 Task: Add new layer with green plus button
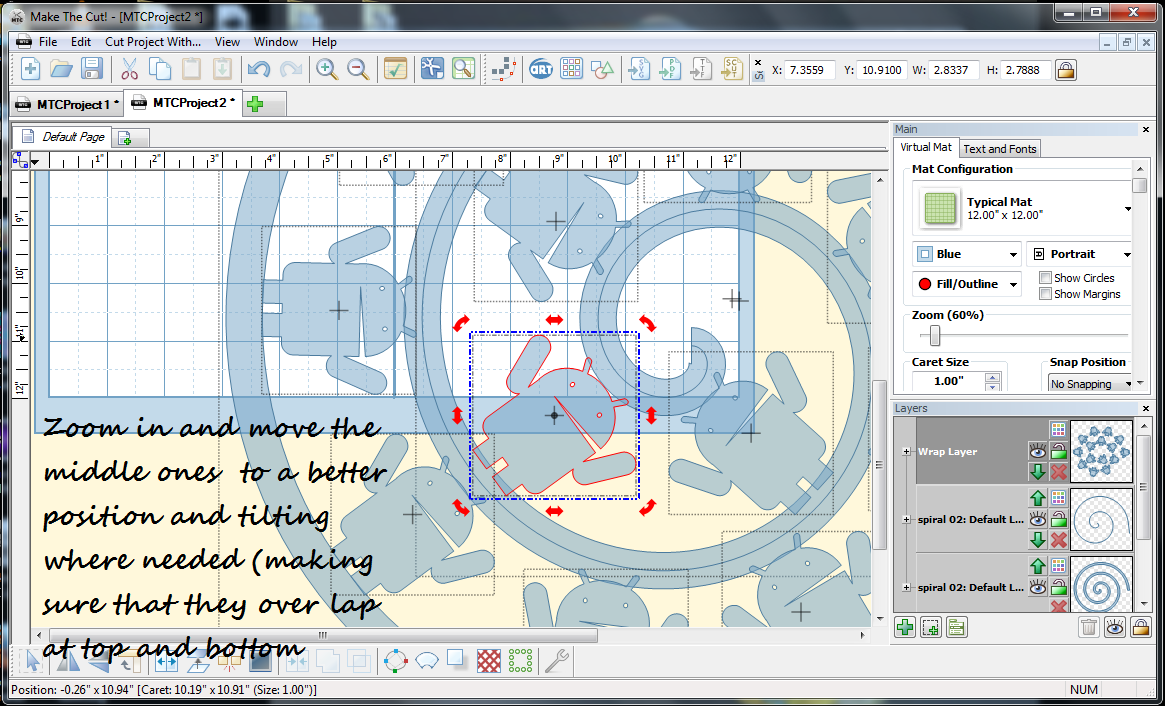click(x=905, y=627)
